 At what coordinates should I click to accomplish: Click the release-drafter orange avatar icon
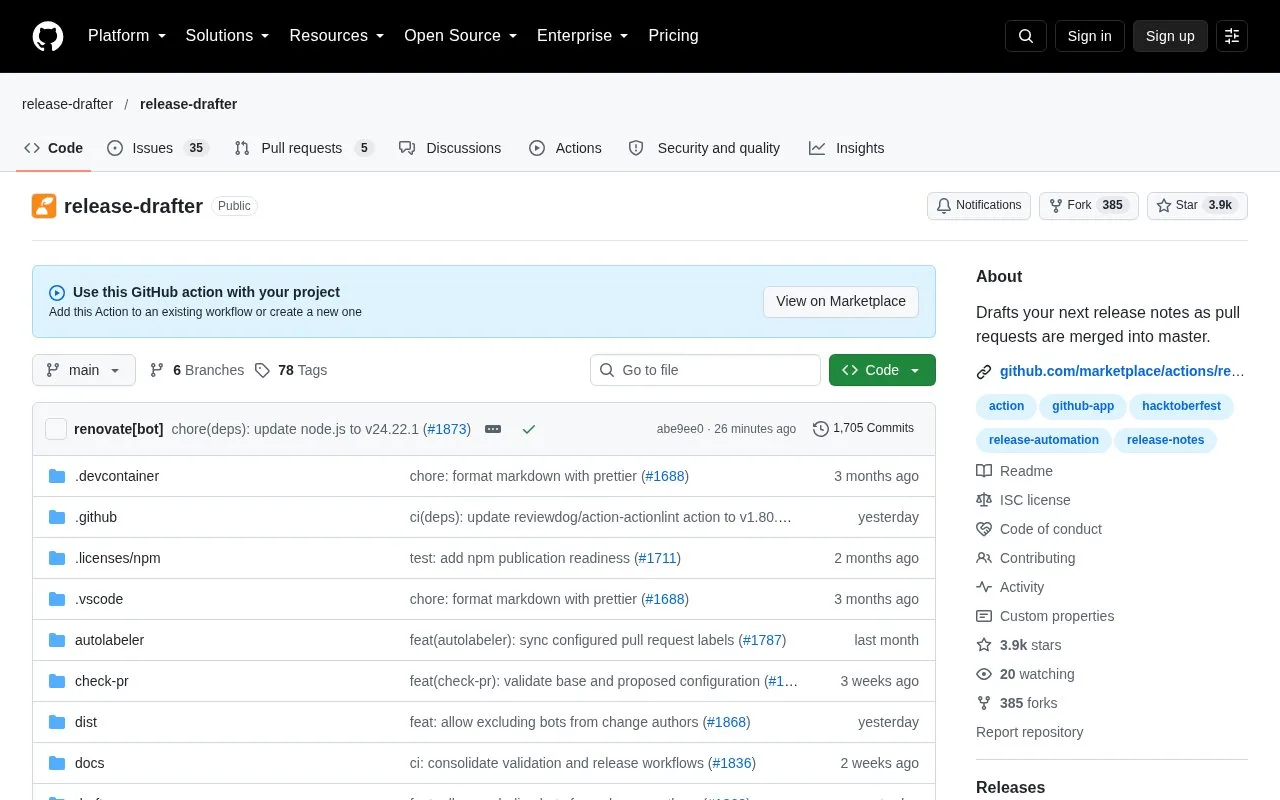point(44,206)
